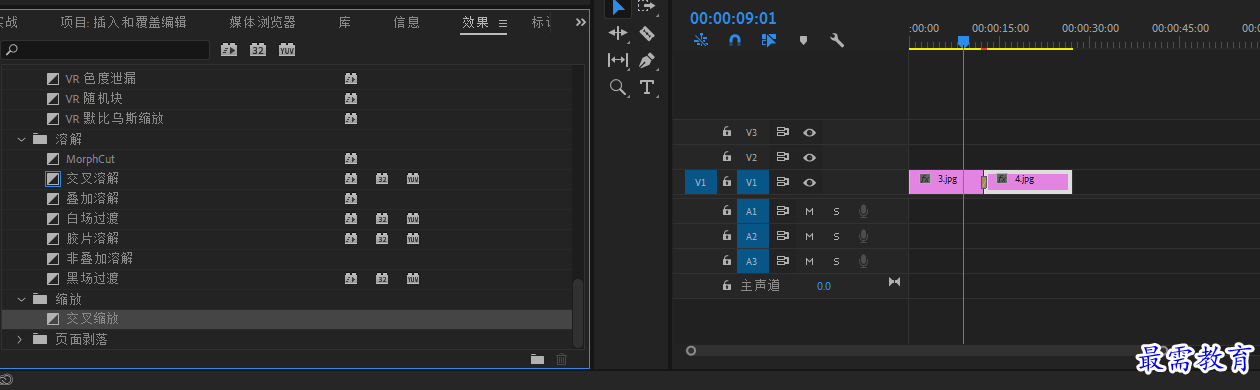Filter effects by 32-bit color icon

click(258, 49)
